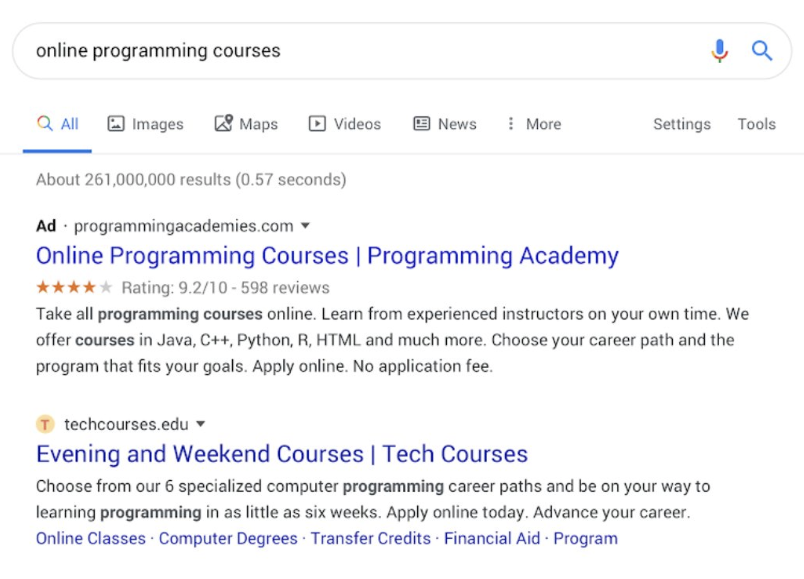Open the Videos results tab
The height and width of the screenshot is (579, 804).
pyautogui.click(x=345, y=124)
